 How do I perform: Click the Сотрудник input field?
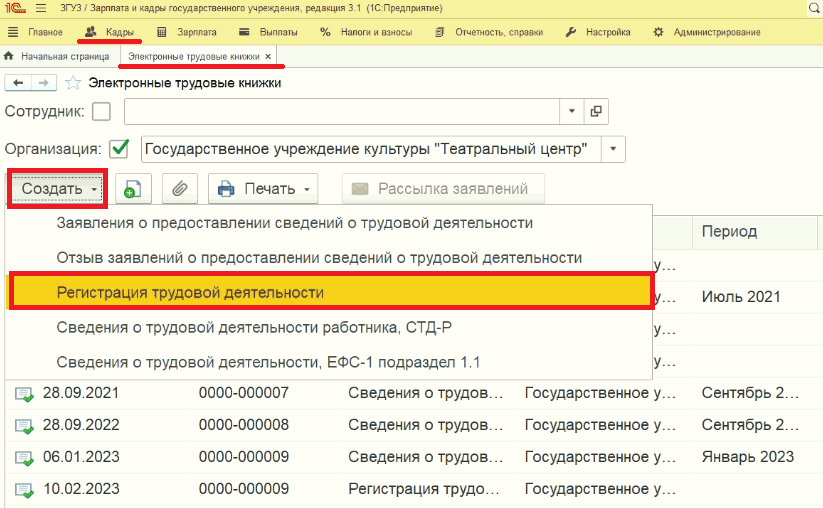(342, 111)
